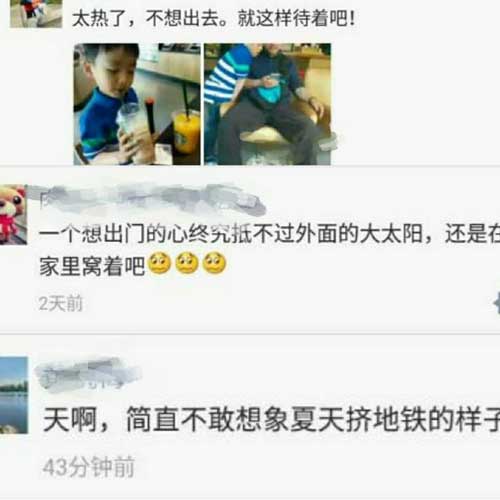
Task: Tap the middle dizzy-face emoji
Action: click(187, 263)
